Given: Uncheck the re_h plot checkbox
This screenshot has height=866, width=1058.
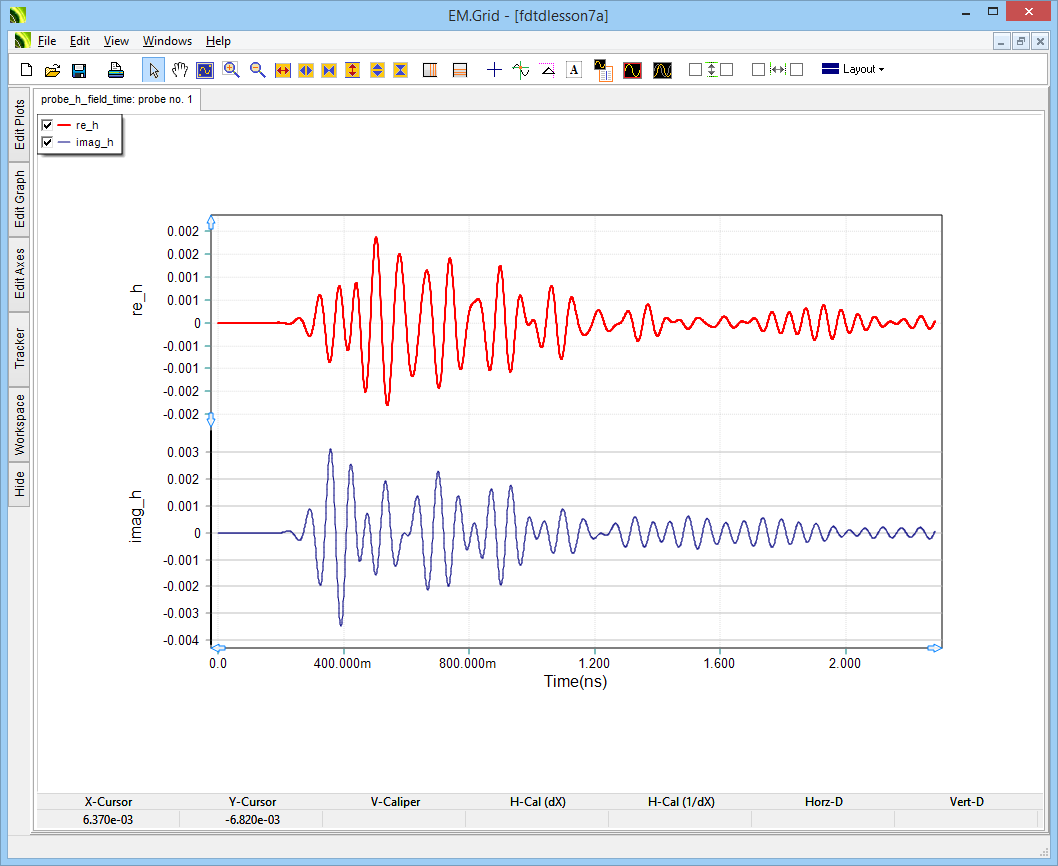Looking at the screenshot, I should [47, 125].
